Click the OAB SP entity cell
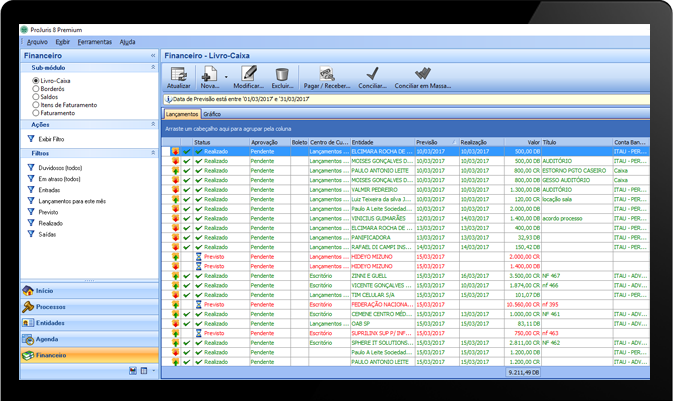Screen dimensions: 673x401 pos(382,324)
